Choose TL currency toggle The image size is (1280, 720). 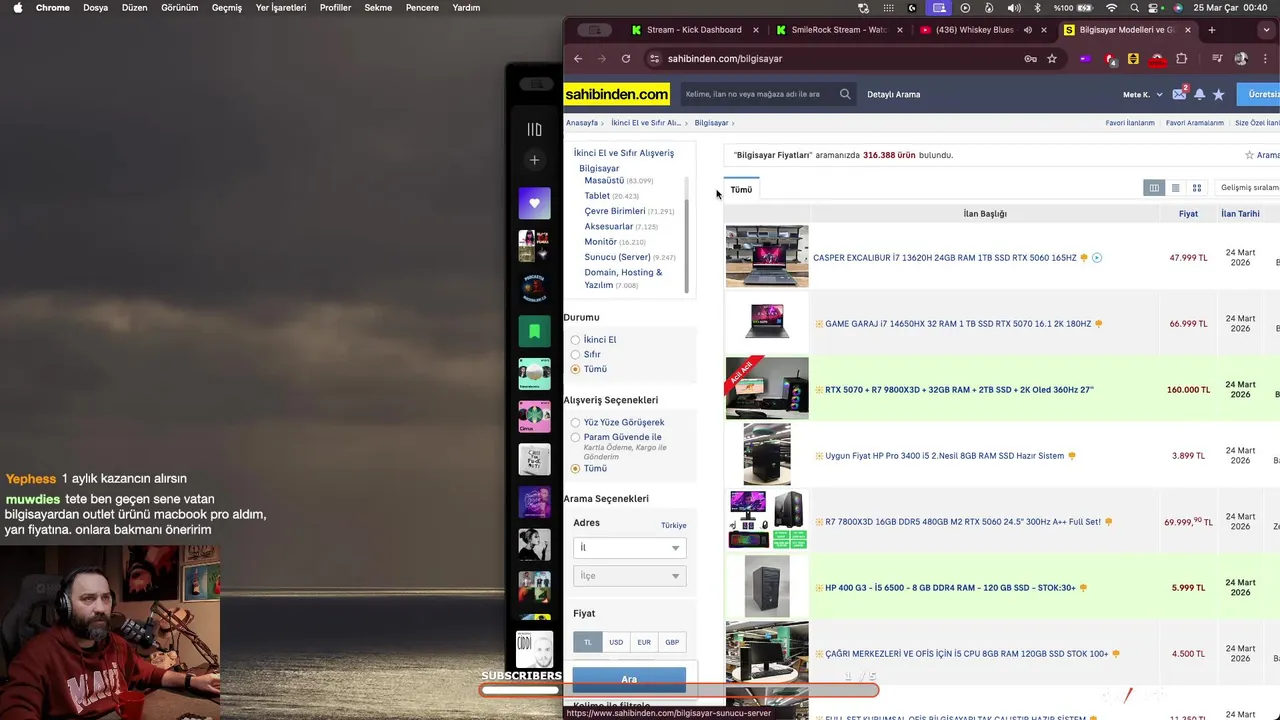coord(587,642)
